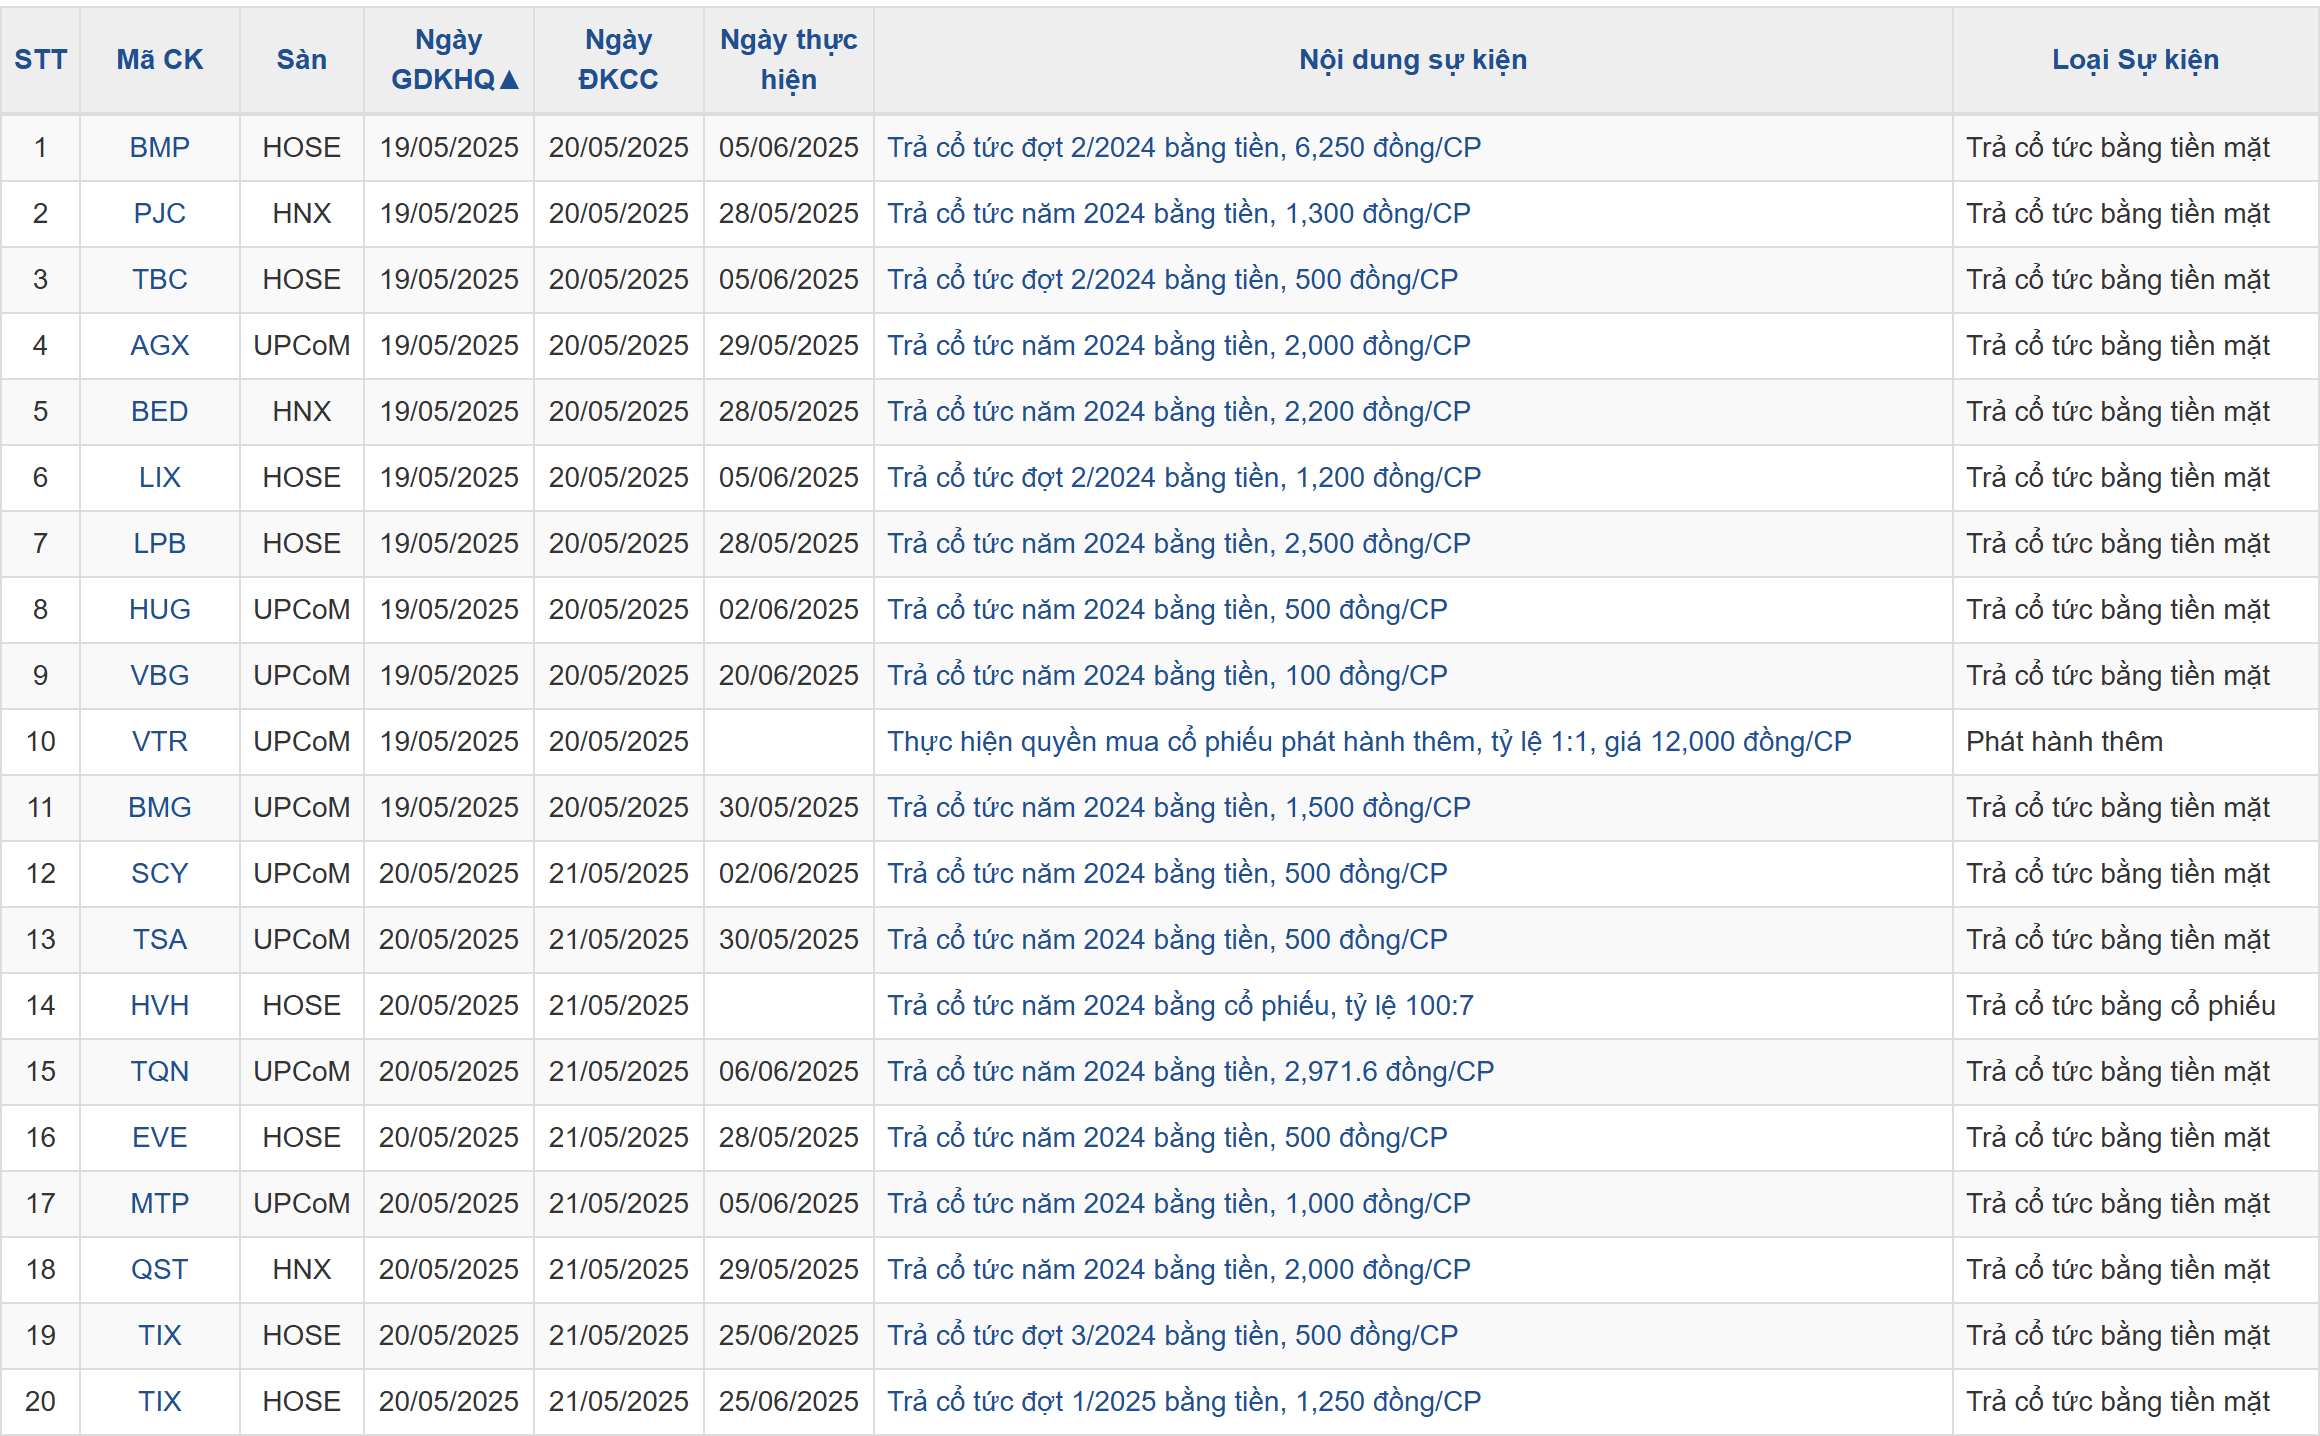Sort by Ngày GDKHQ column arrow
The height and width of the screenshot is (1436, 2320).
509,80
